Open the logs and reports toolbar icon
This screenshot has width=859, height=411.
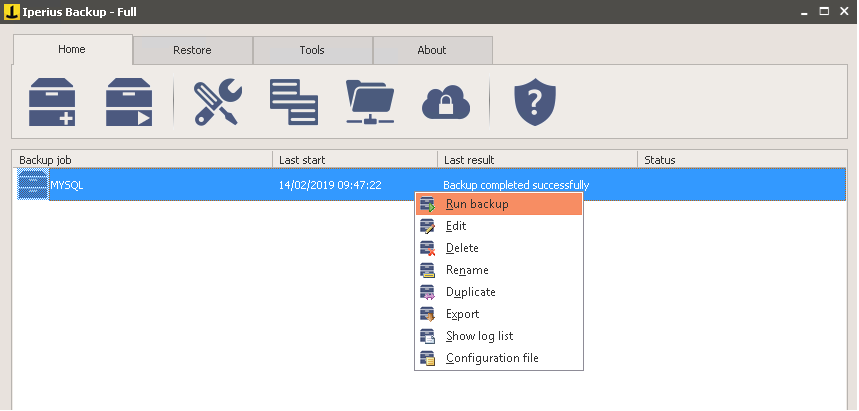294,102
